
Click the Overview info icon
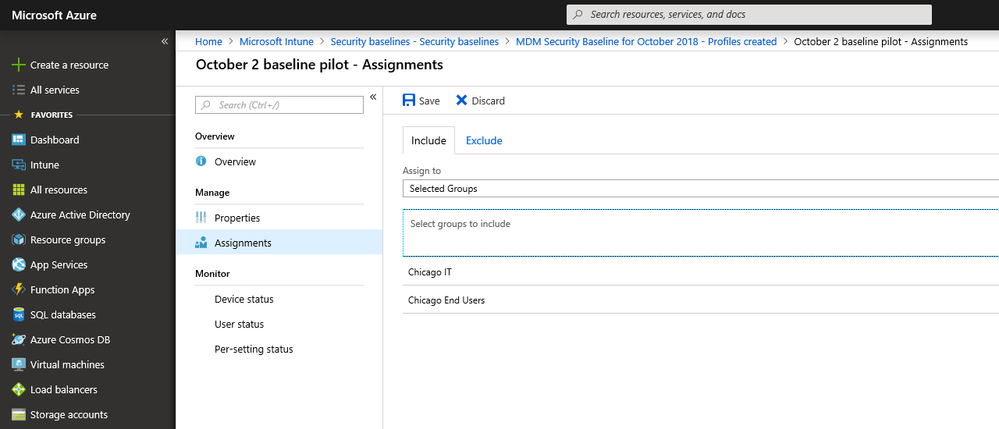[201, 161]
